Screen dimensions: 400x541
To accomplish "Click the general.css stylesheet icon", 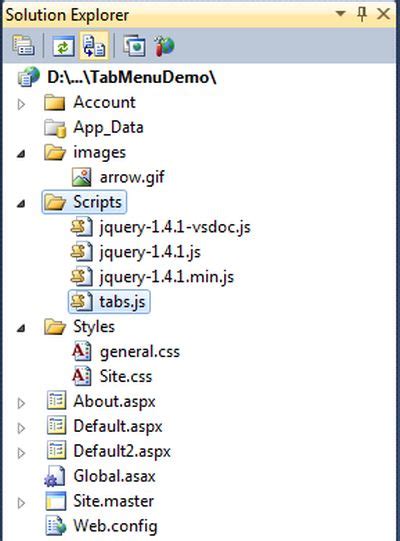I will click(82, 351).
